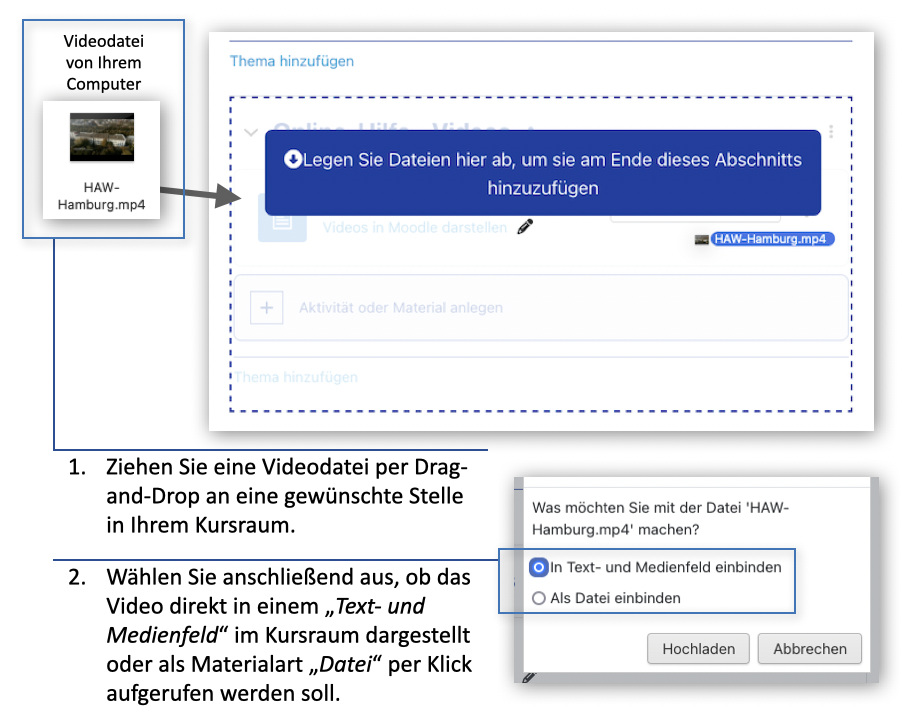Click the plus icon for Aktivität oder Material anlegen
This screenshot has height=726, width=905.
tap(266, 308)
